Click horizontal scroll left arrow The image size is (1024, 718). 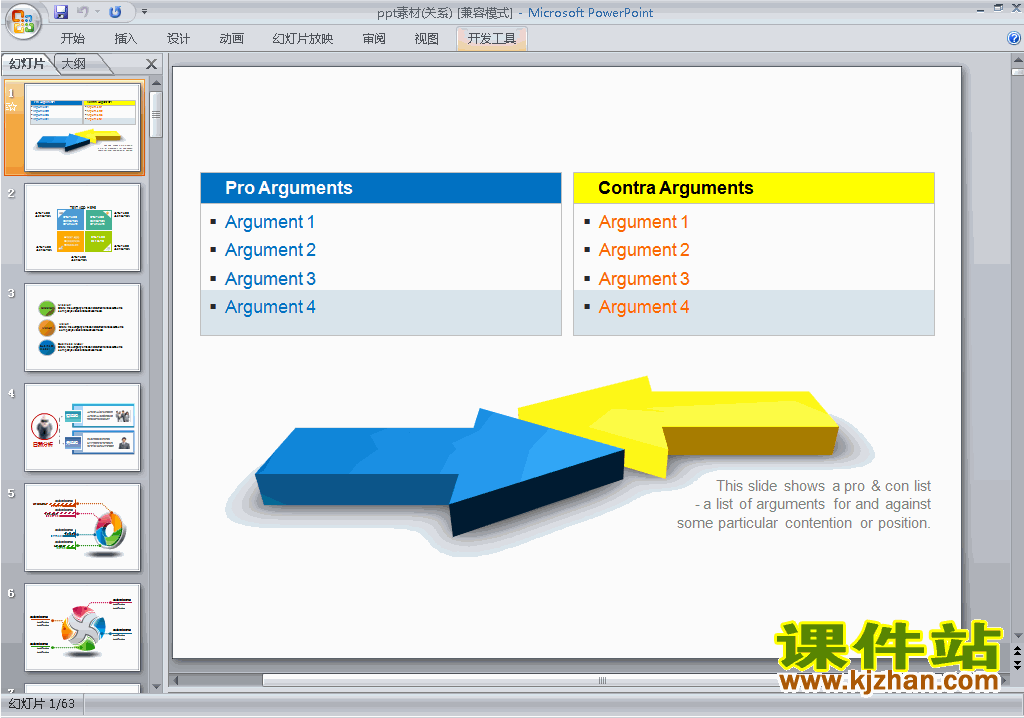175,680
